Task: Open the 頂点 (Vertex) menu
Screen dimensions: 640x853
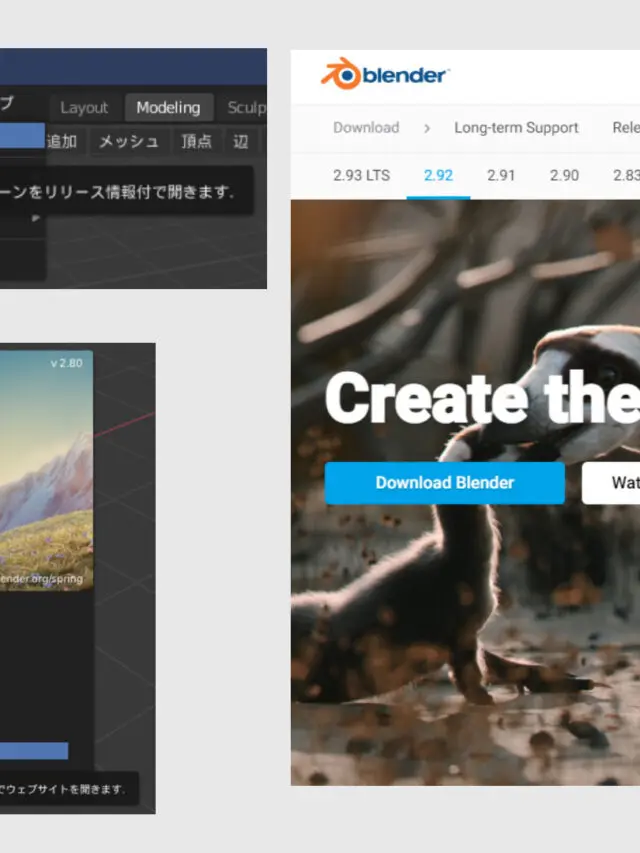Action: [196, 141]
